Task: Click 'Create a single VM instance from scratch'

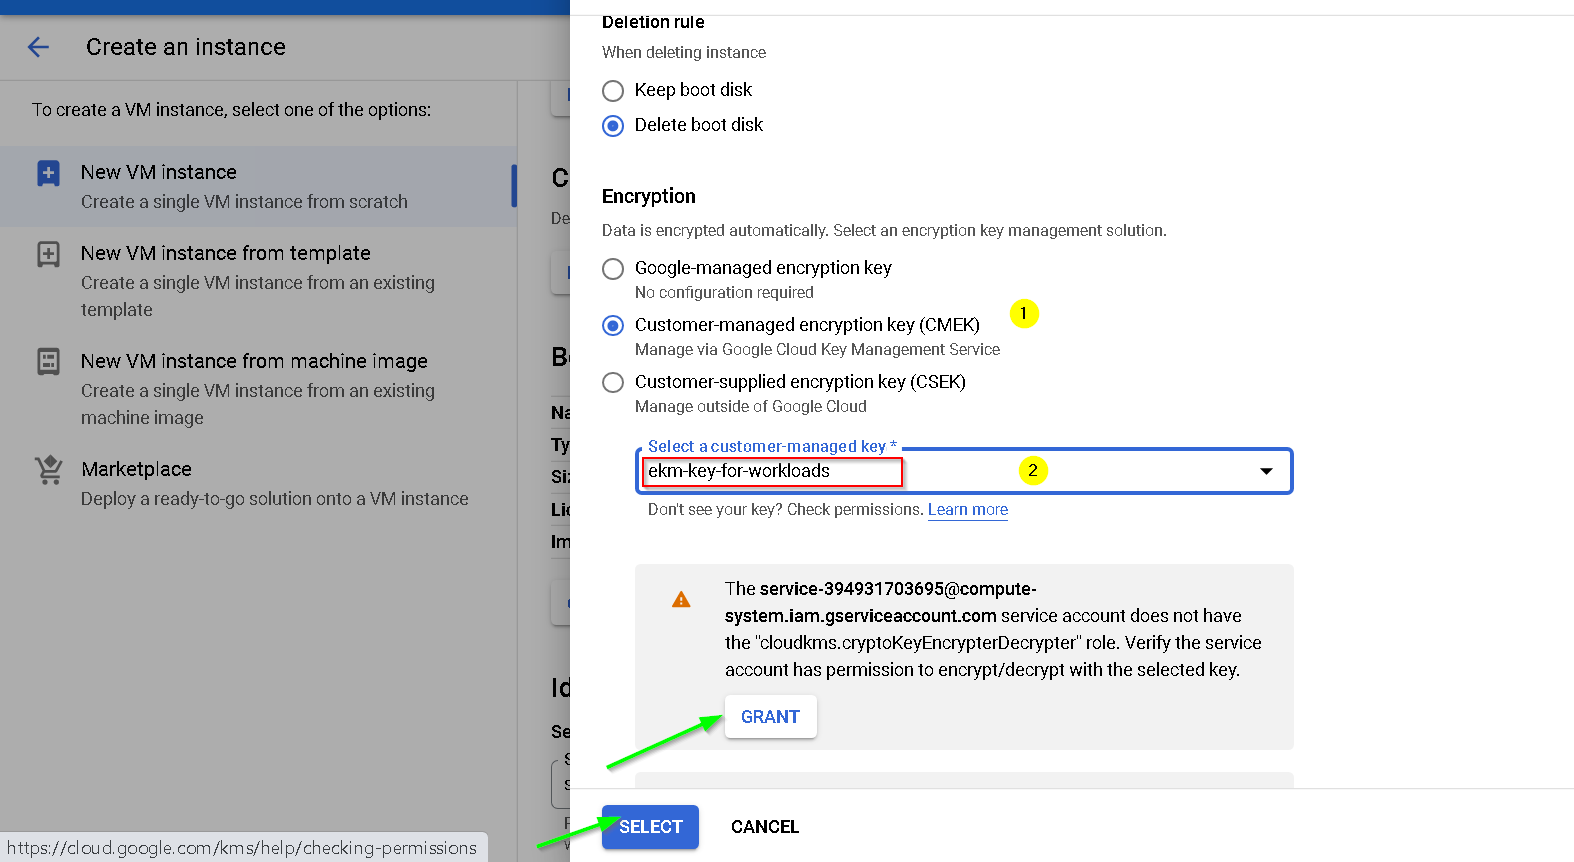Action: coord(244,201)
